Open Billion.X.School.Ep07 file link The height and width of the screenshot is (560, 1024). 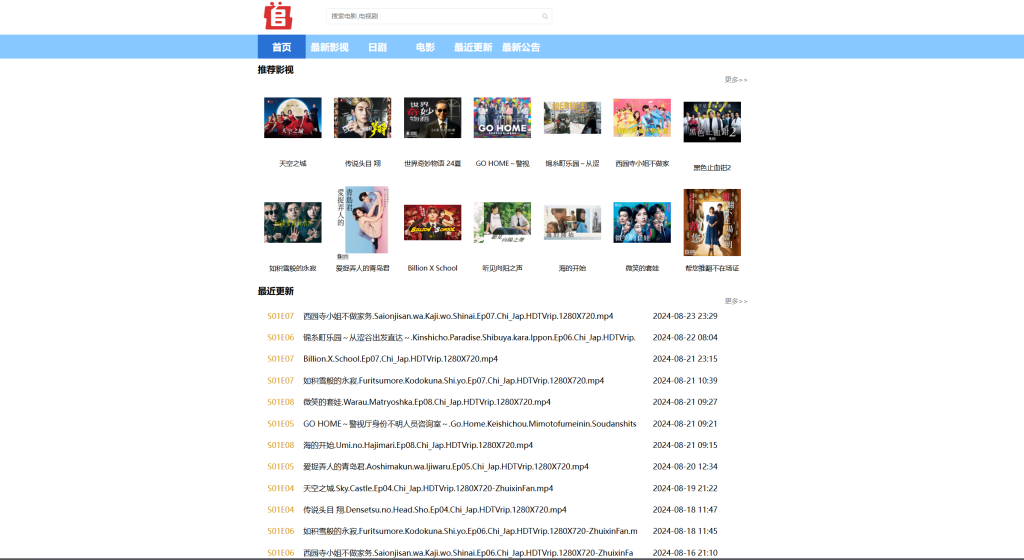[400, 359]
